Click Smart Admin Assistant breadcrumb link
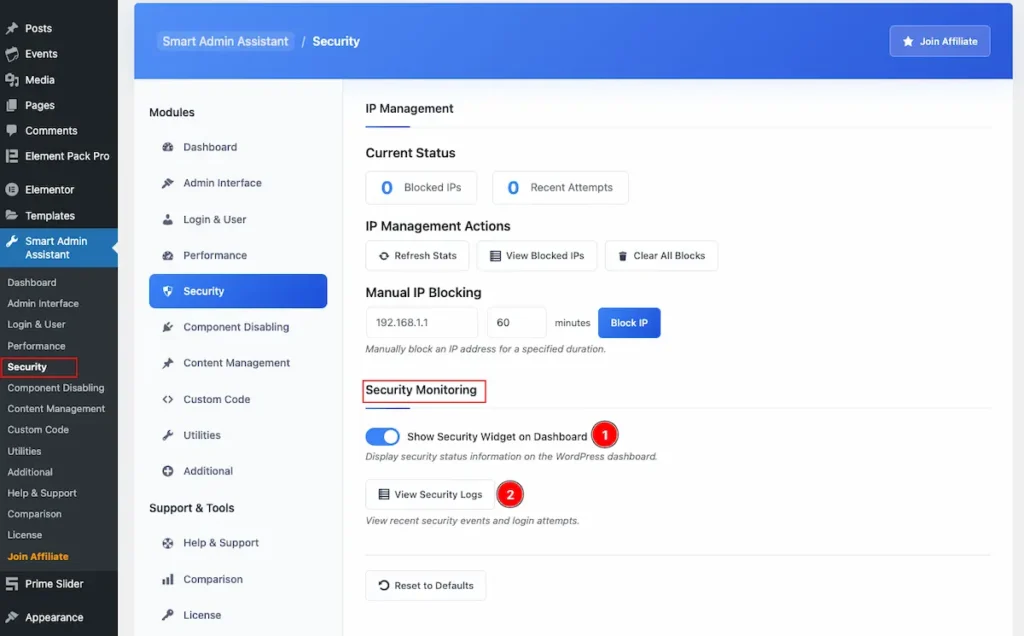This screenshot has height=636, width=1024. point(225,41)
